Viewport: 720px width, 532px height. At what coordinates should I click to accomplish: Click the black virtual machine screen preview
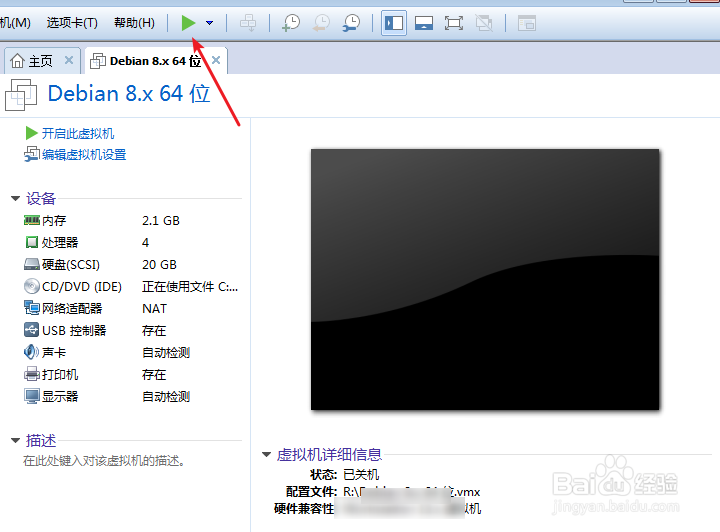click(485, 280)
